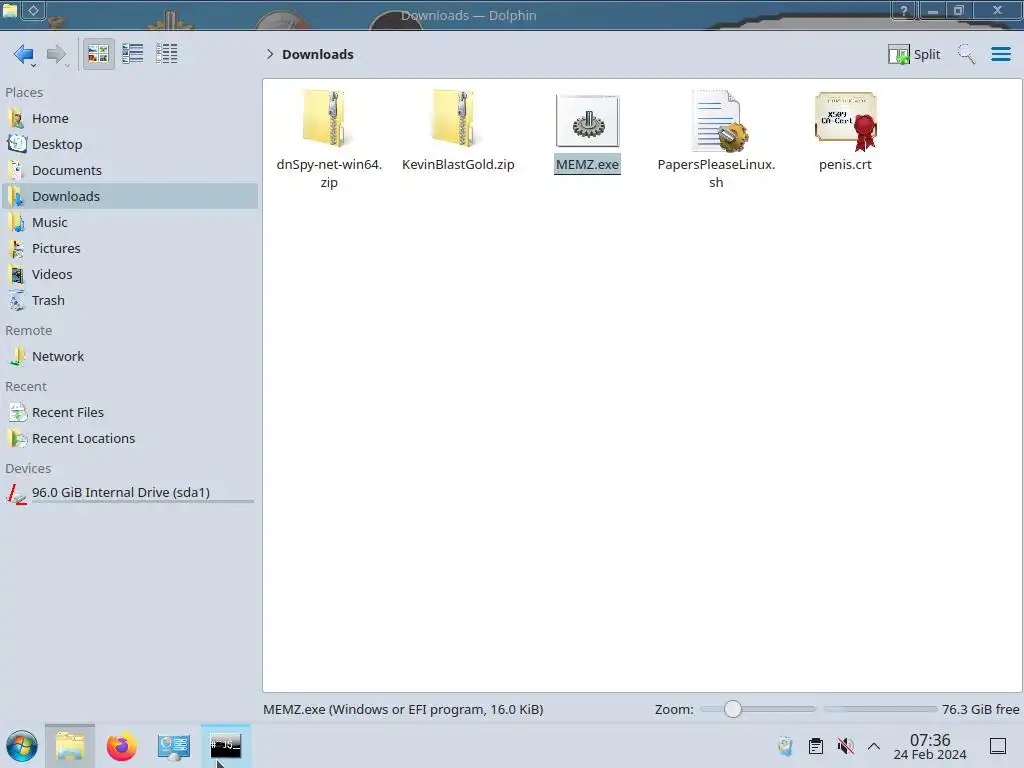Click the MEMZ.exe file name label
Viewport: 1024px width, 768px height.
click(x=587, y=165)
